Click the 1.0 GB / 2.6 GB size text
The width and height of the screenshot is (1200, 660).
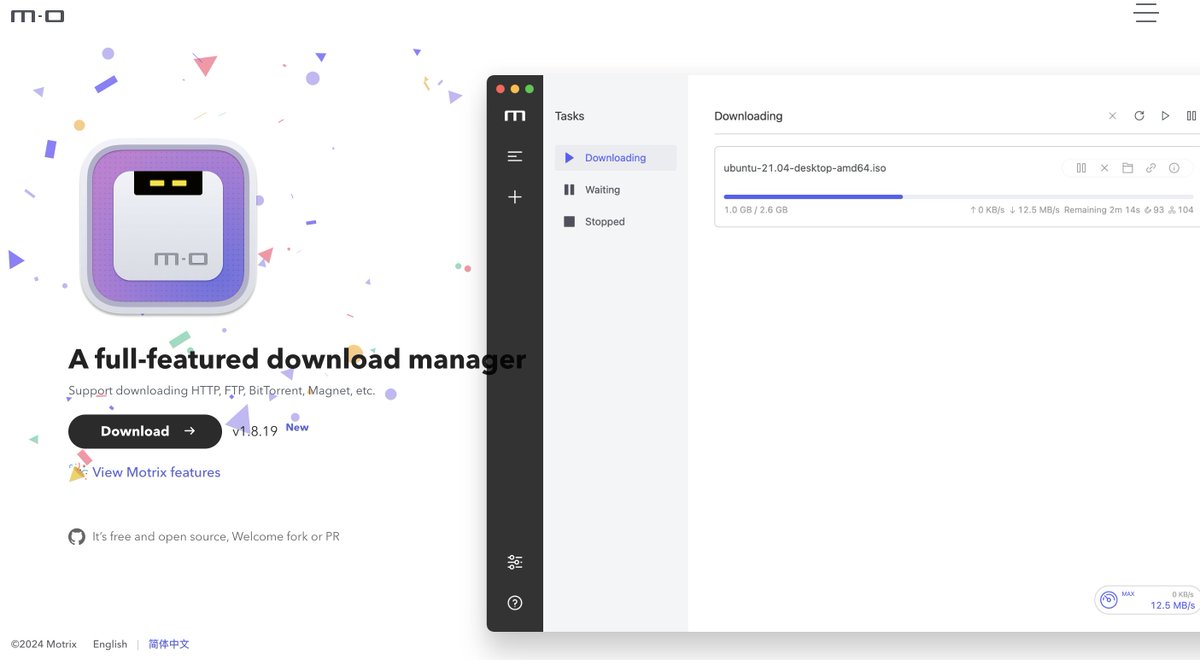755,210
